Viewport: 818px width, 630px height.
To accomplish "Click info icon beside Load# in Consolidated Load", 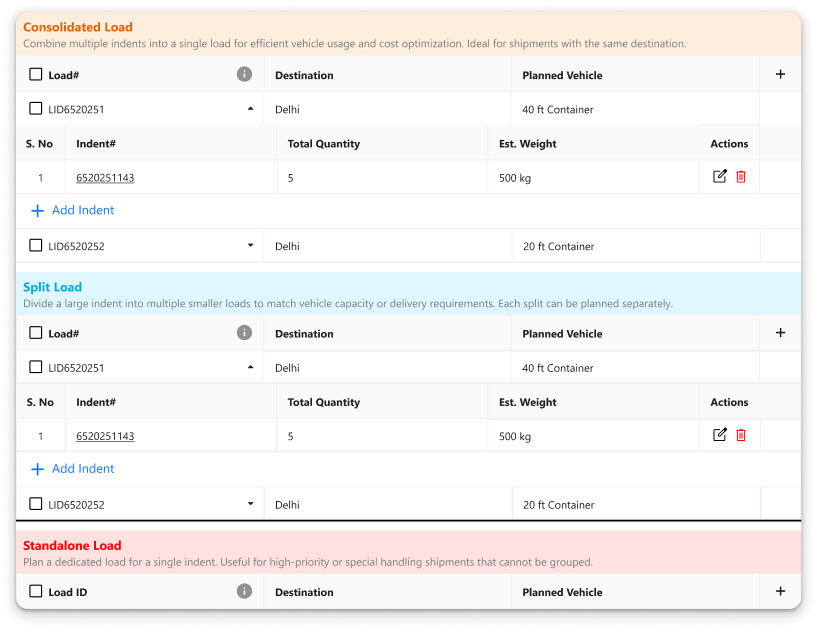I will tap(244, 74).
